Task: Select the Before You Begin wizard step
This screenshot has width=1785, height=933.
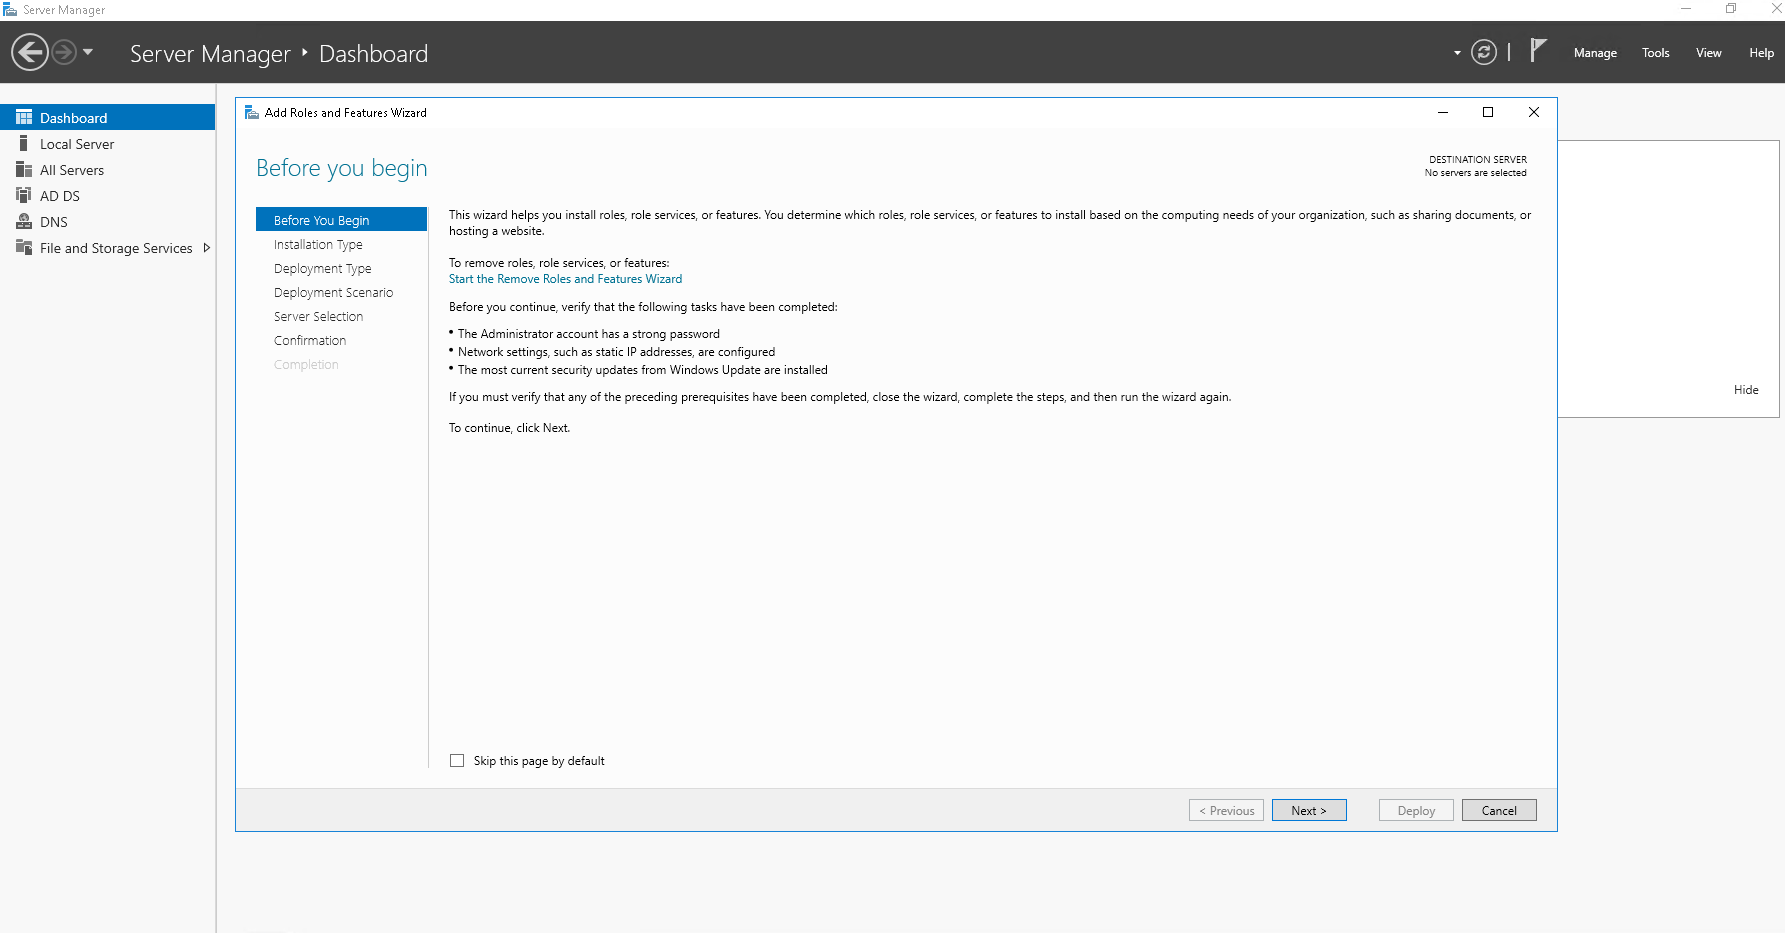Action: pos(341,220)
